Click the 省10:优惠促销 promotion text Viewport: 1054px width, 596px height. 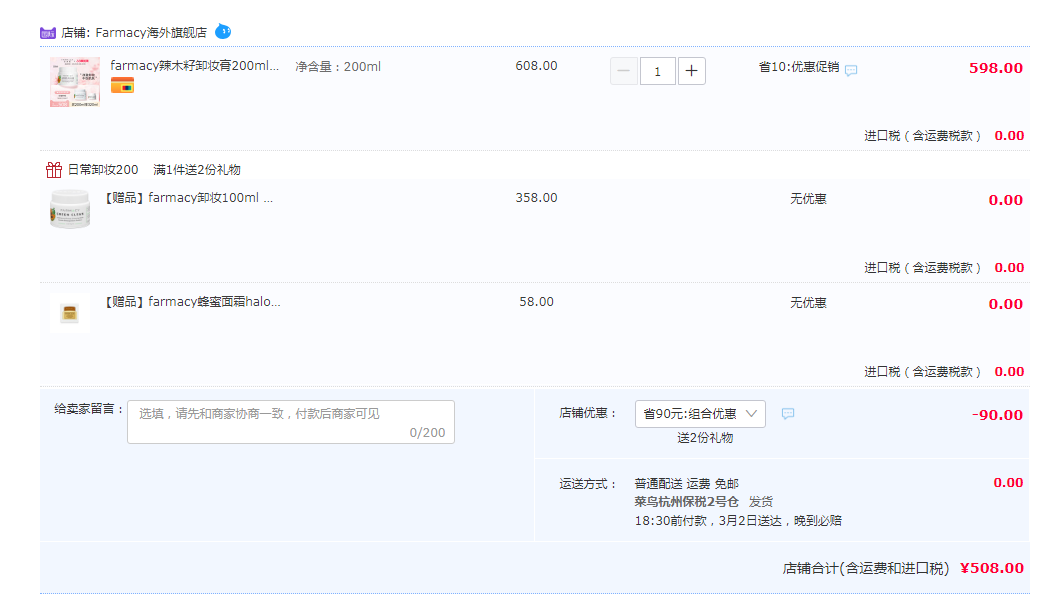[799, 67]
